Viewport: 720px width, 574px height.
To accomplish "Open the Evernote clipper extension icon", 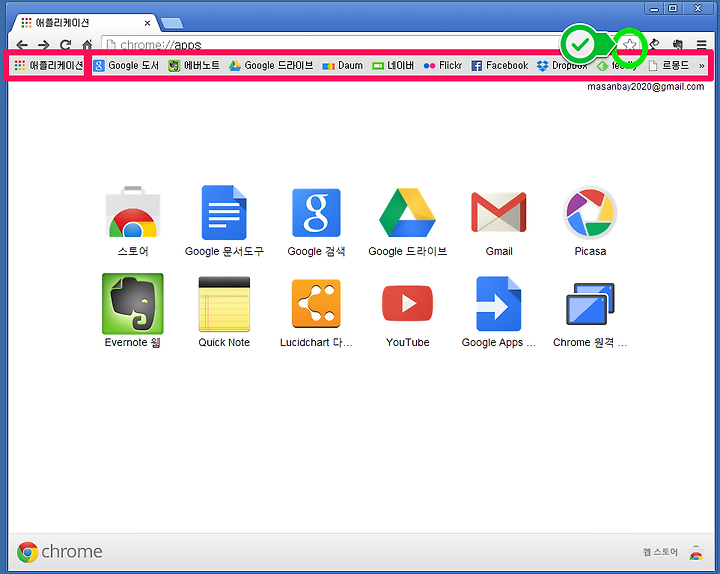I will tap(678, 44).
